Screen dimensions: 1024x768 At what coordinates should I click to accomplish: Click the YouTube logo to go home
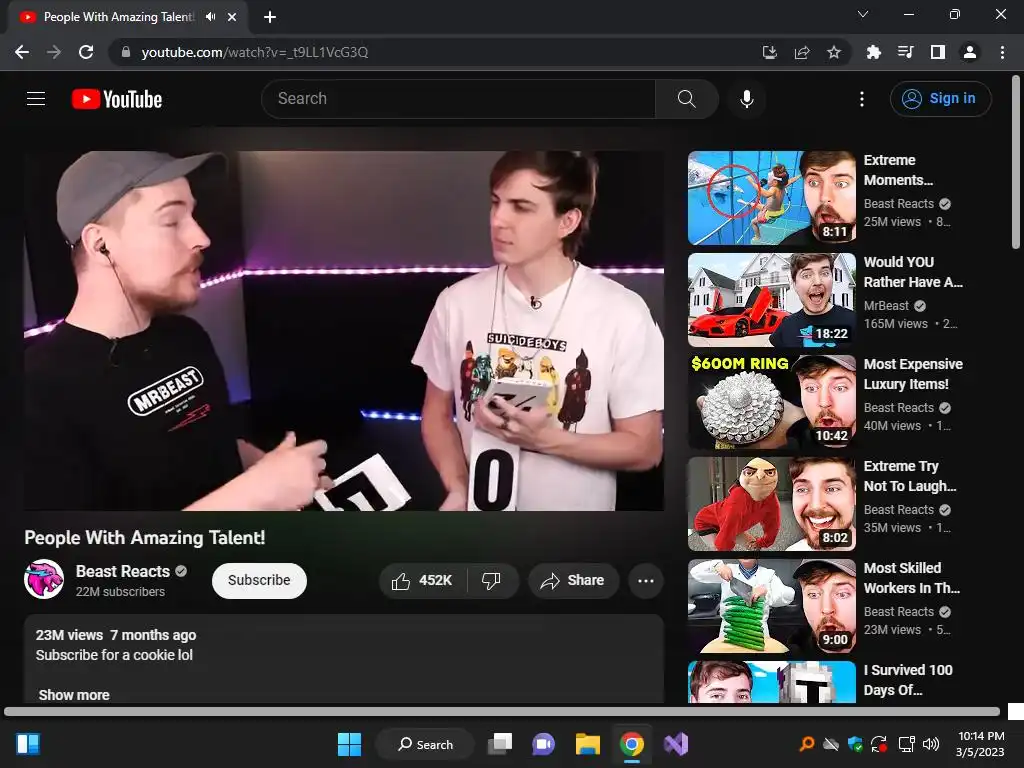[117, 99]
